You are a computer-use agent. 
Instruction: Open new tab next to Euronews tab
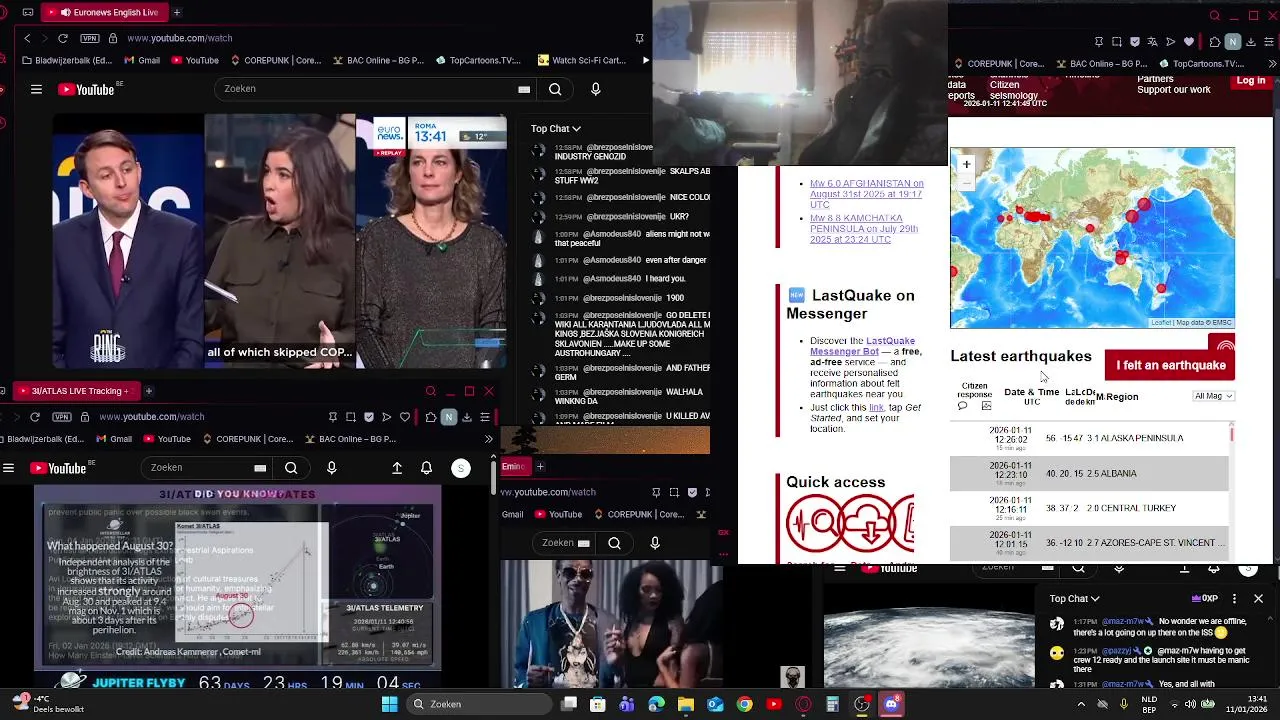click(x=177, y=12)
